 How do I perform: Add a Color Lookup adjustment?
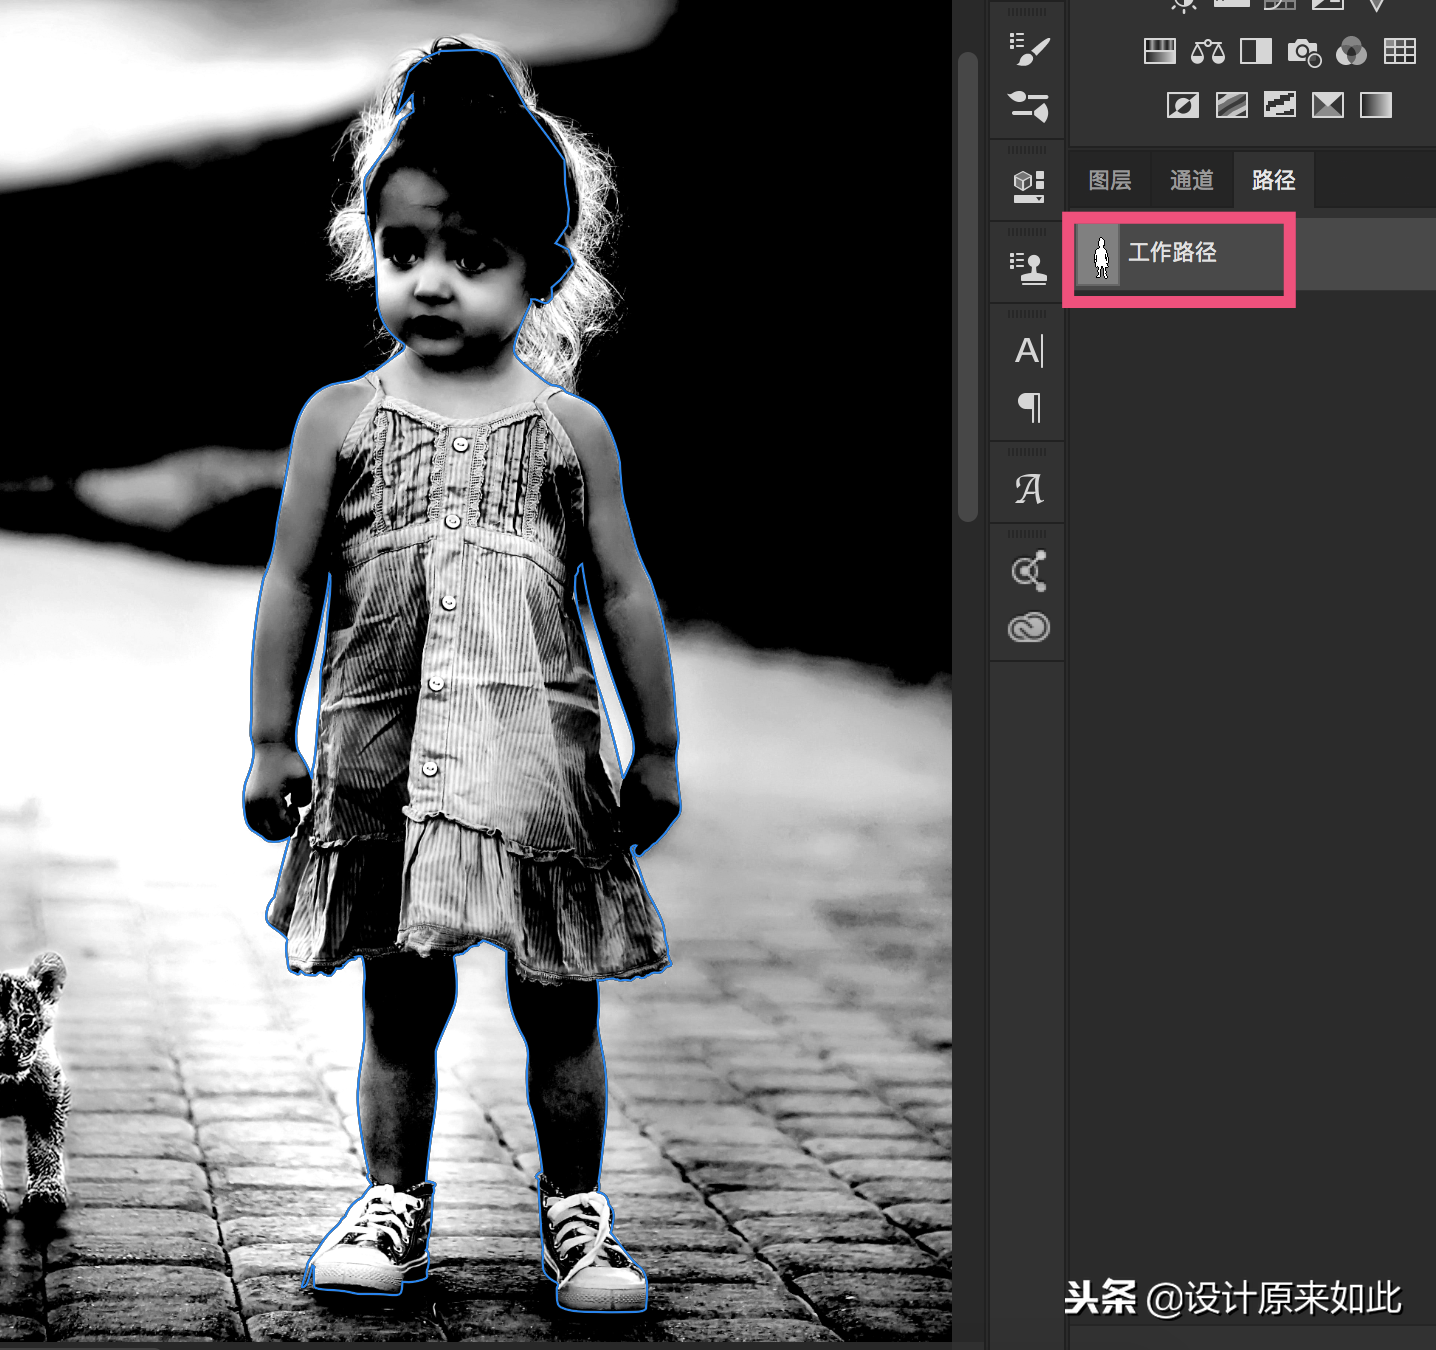click(1399, 51)
